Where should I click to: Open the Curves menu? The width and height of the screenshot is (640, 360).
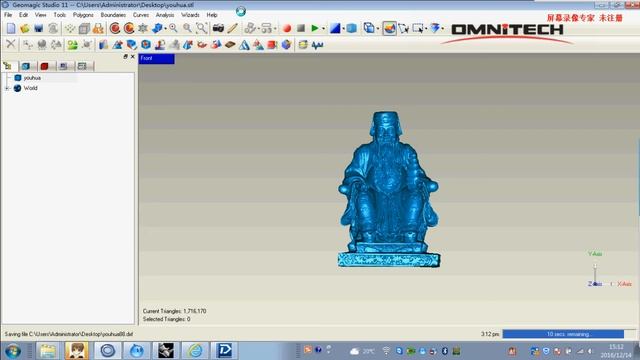(141, 15)
